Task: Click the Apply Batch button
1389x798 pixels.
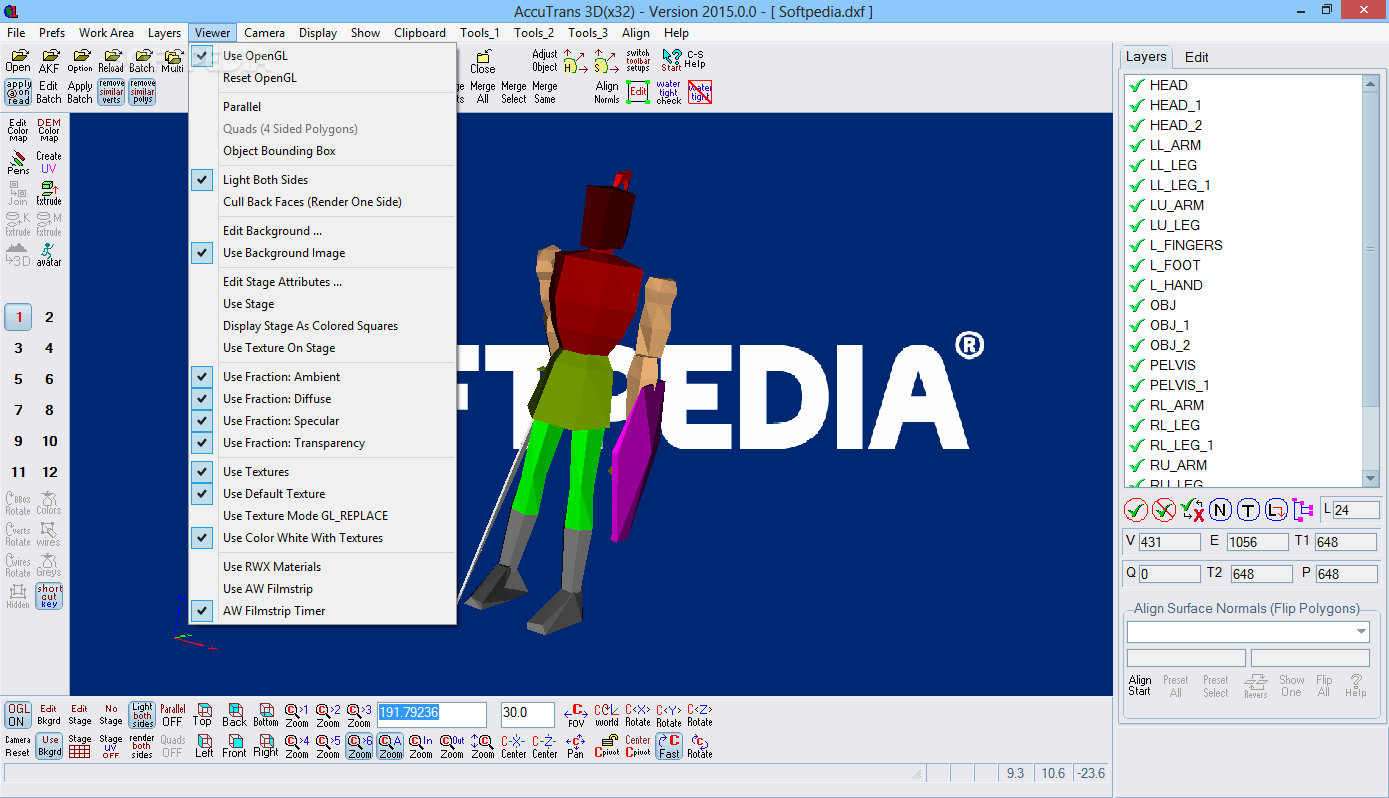Action: point(80,92)
